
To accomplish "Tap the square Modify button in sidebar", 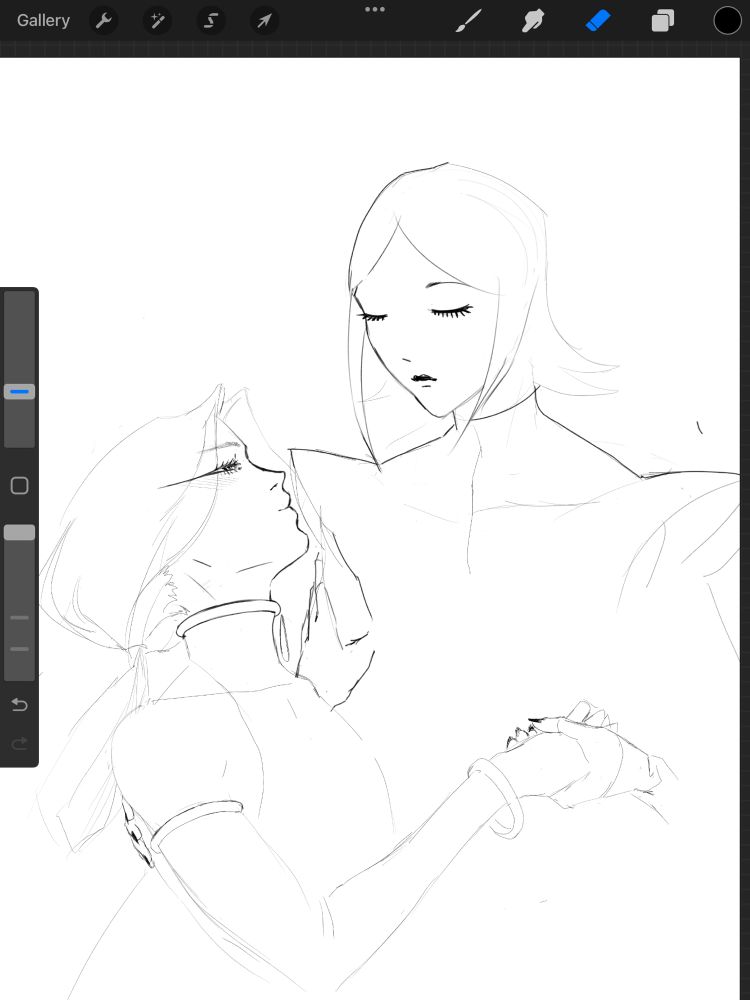I will (19, 486).
